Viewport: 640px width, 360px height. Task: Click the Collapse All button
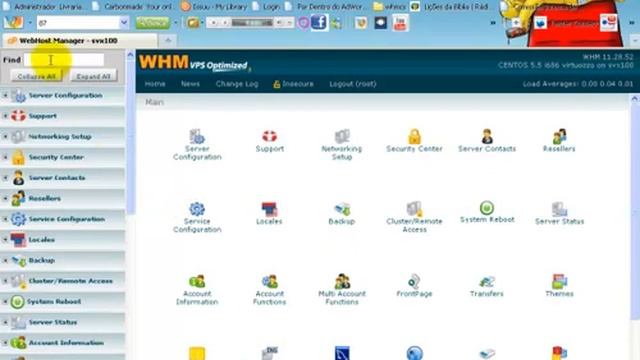pos(36,76)
